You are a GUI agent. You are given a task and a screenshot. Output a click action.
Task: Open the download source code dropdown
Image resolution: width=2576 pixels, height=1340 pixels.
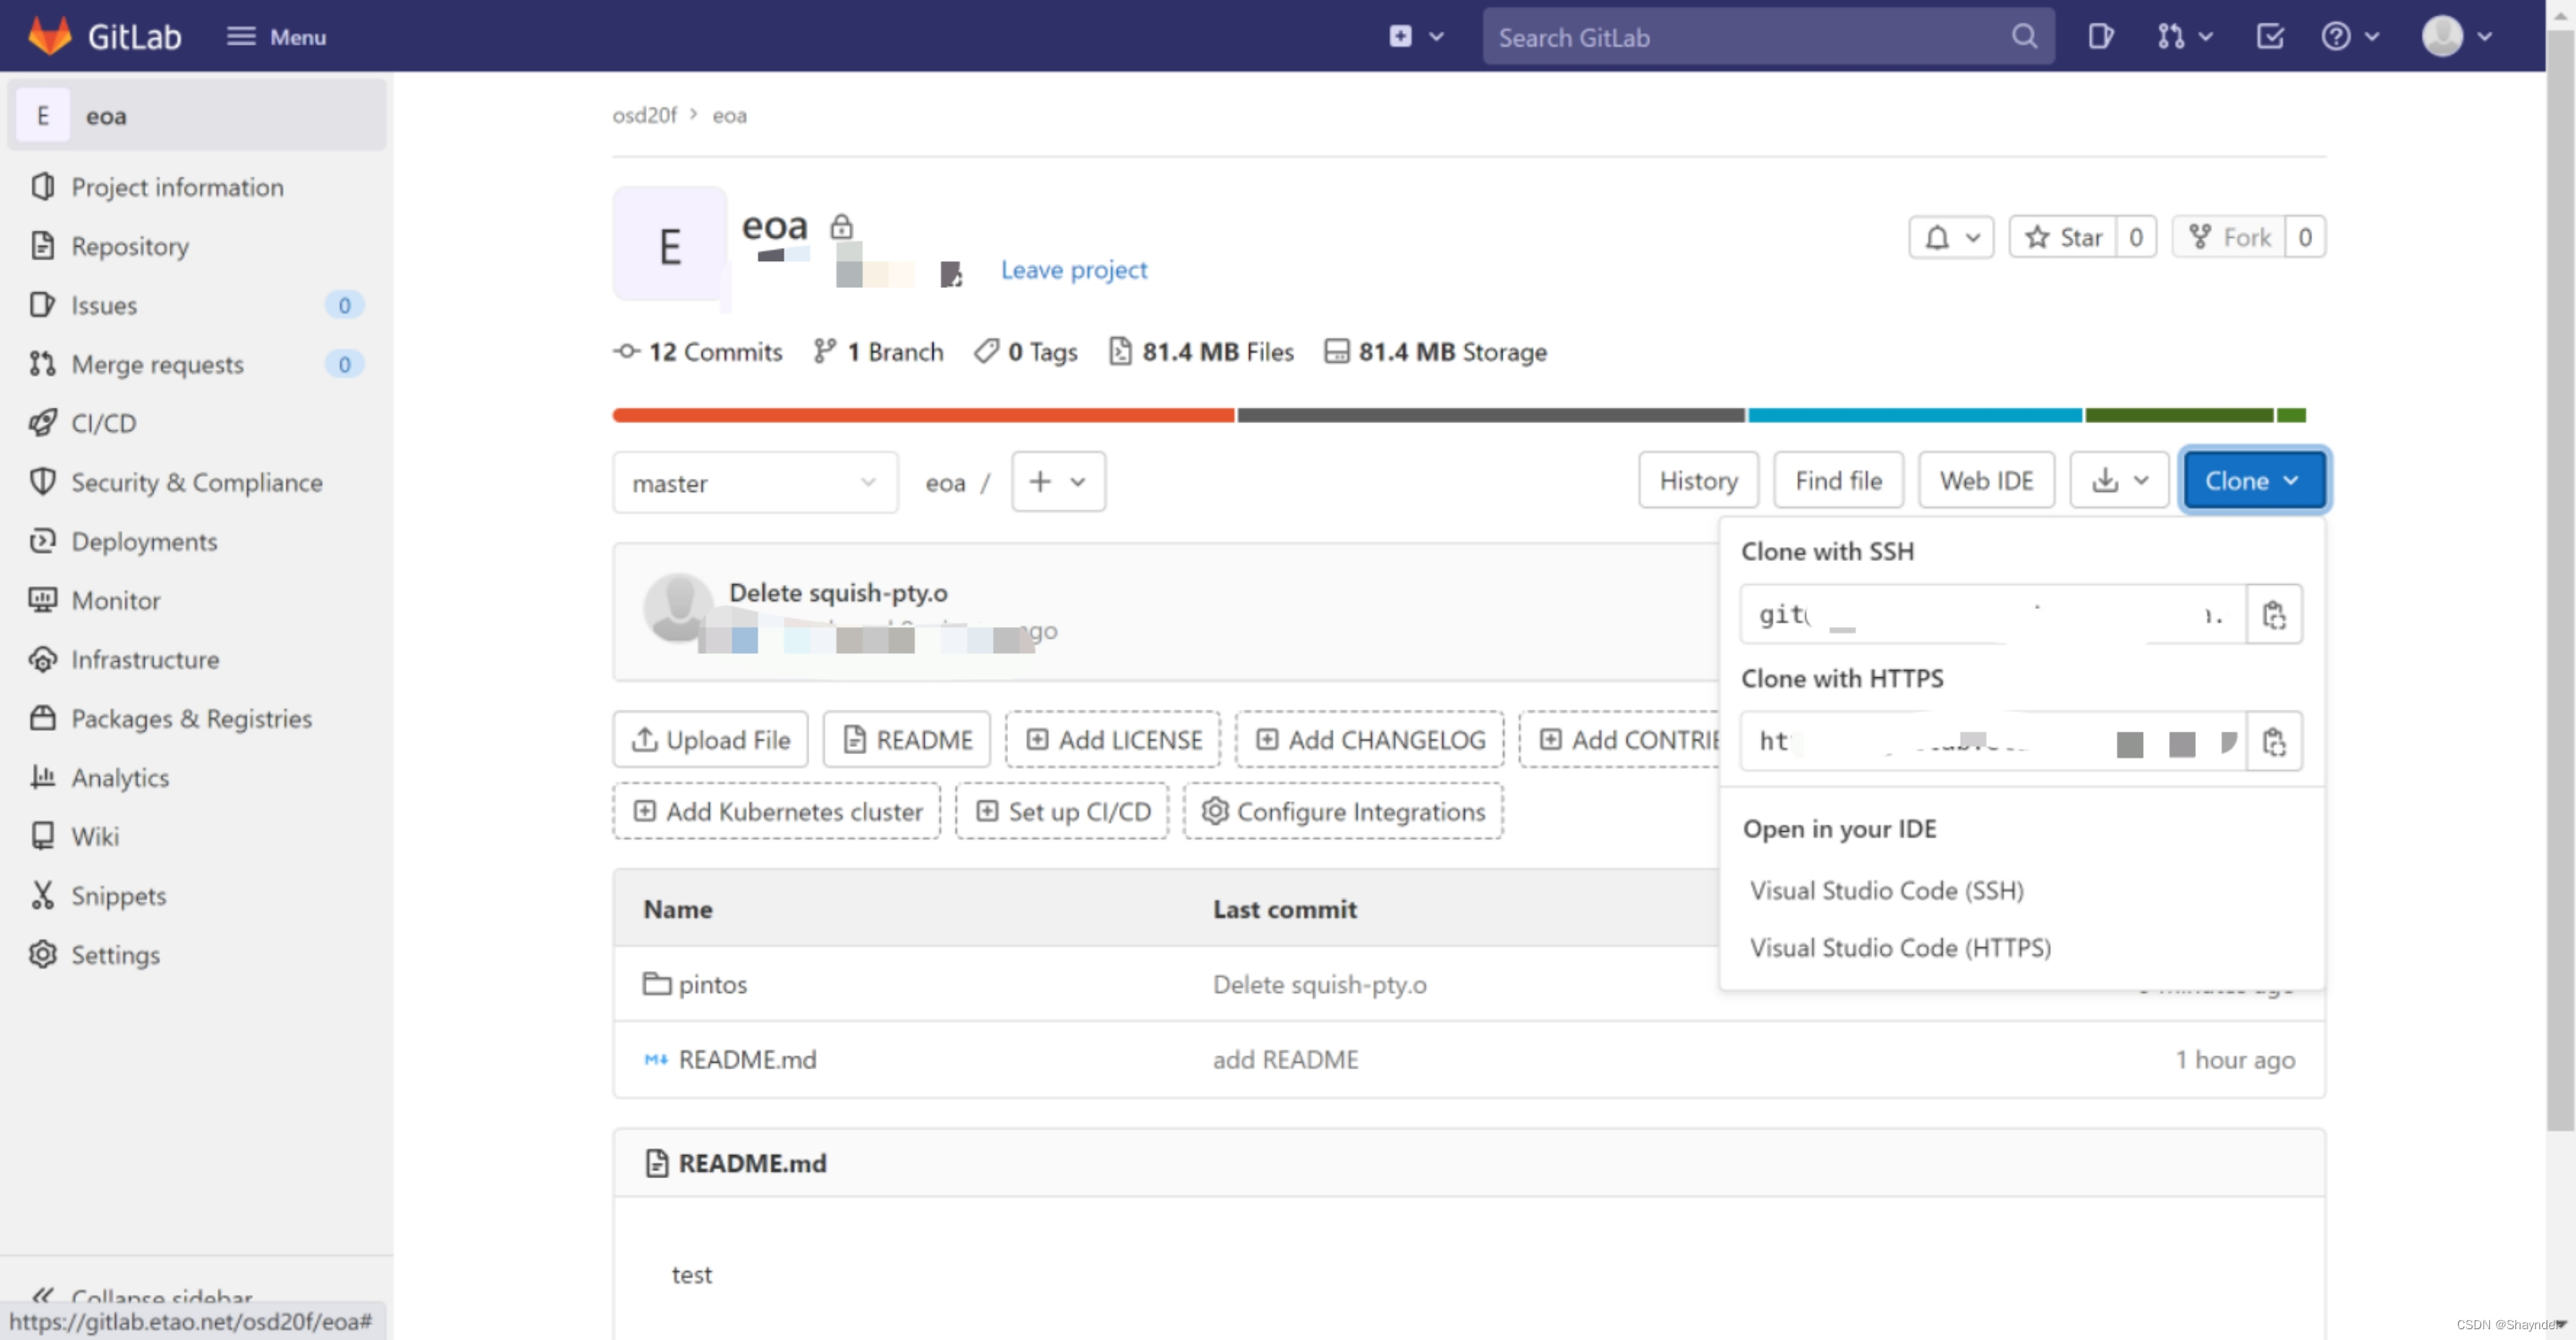click(x=2118, y=481)
